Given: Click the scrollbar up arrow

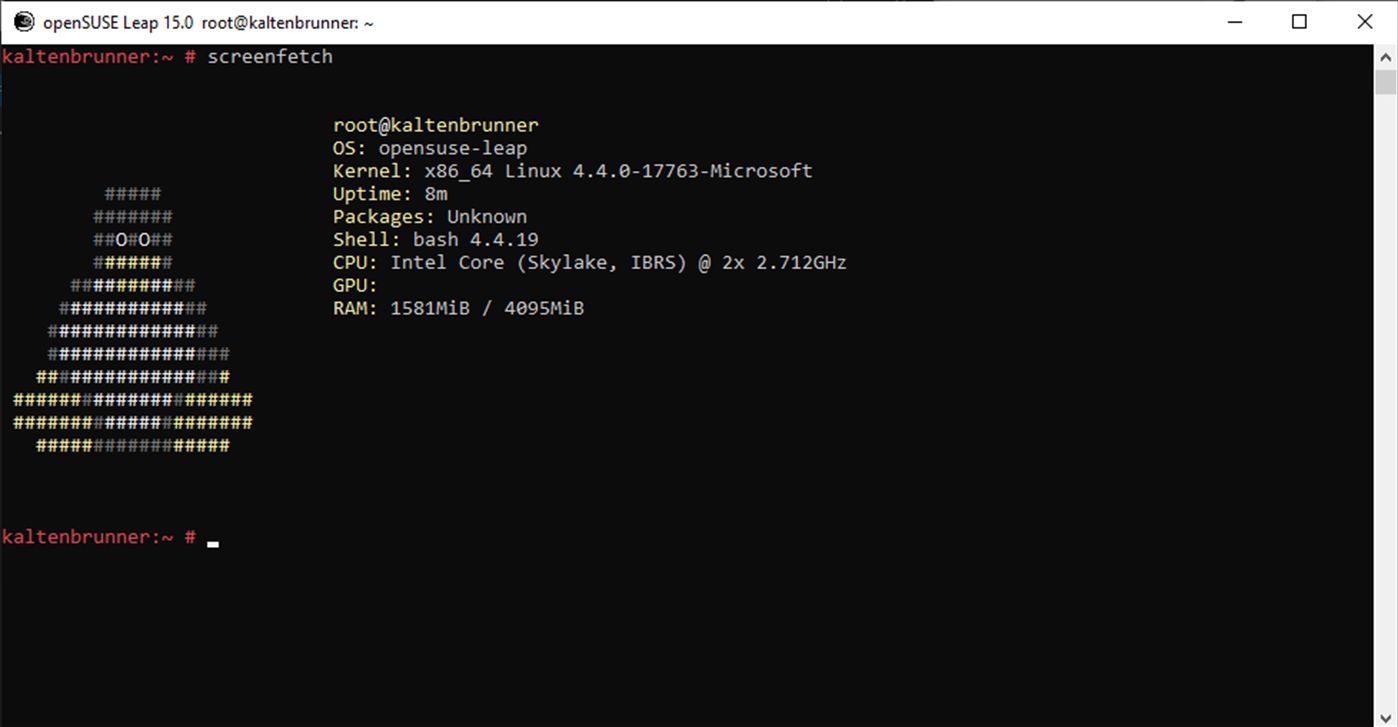Looking at the screenshot, I should (1385, 56).
